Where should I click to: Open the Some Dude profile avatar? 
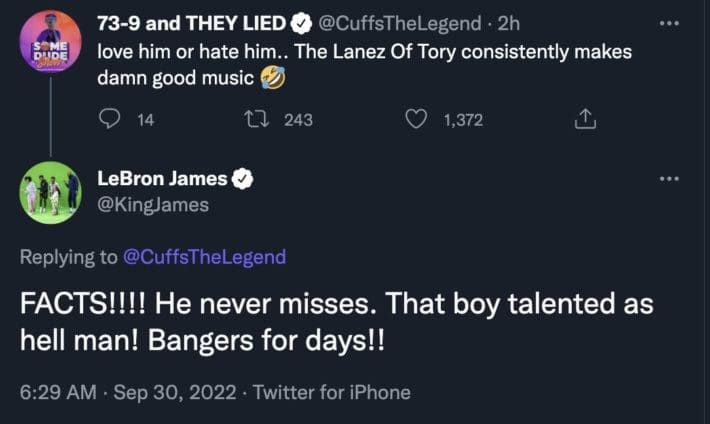tap(50, 41)
